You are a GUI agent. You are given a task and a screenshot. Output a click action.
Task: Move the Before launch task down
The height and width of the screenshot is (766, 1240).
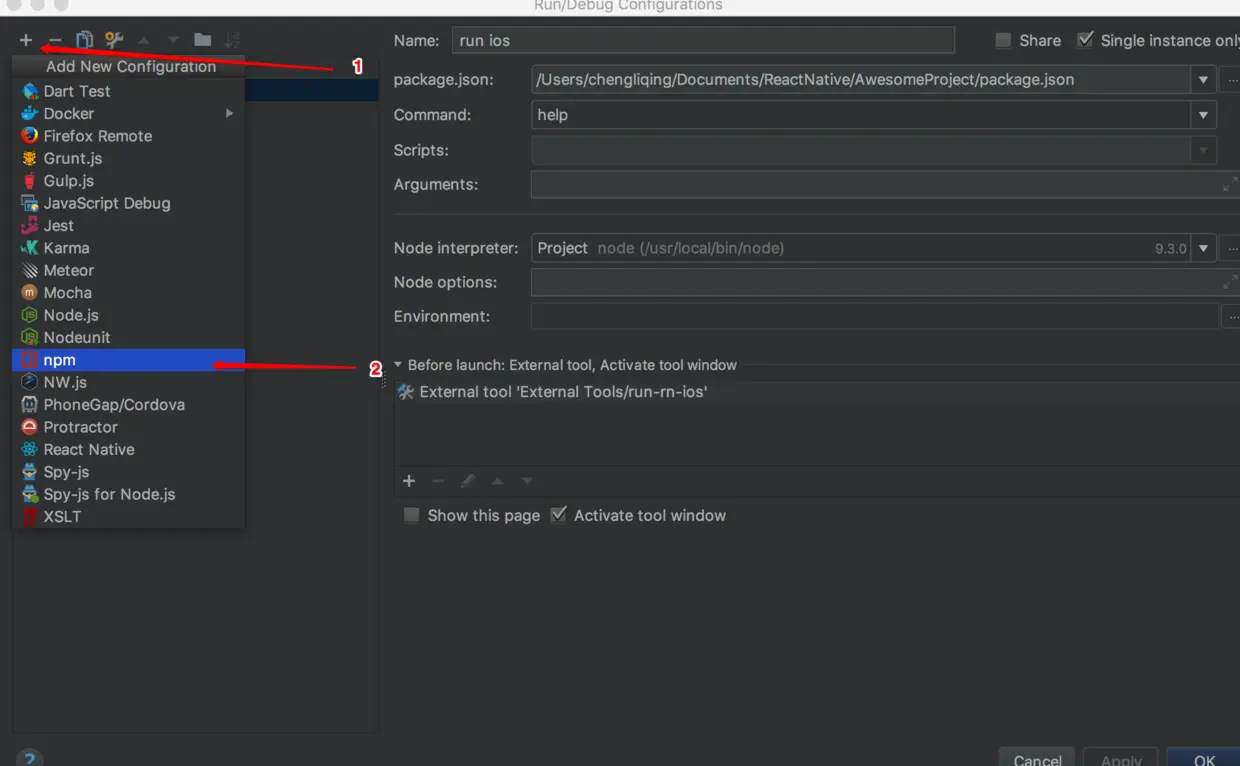pyautogui.click(x=526, y=481)
